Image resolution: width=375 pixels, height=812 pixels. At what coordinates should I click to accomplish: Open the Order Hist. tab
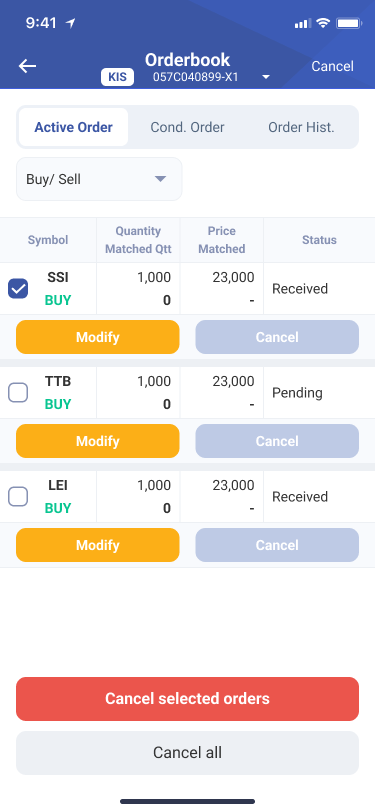tap(301, 127)
